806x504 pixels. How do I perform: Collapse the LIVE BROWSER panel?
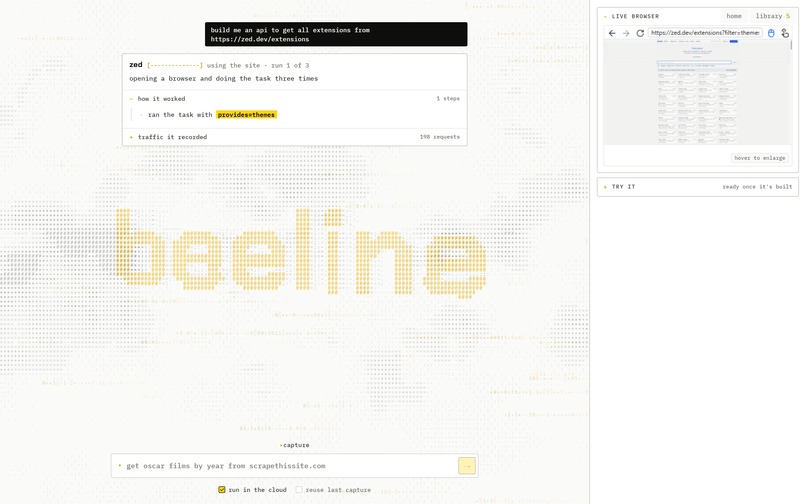point(631,16)
